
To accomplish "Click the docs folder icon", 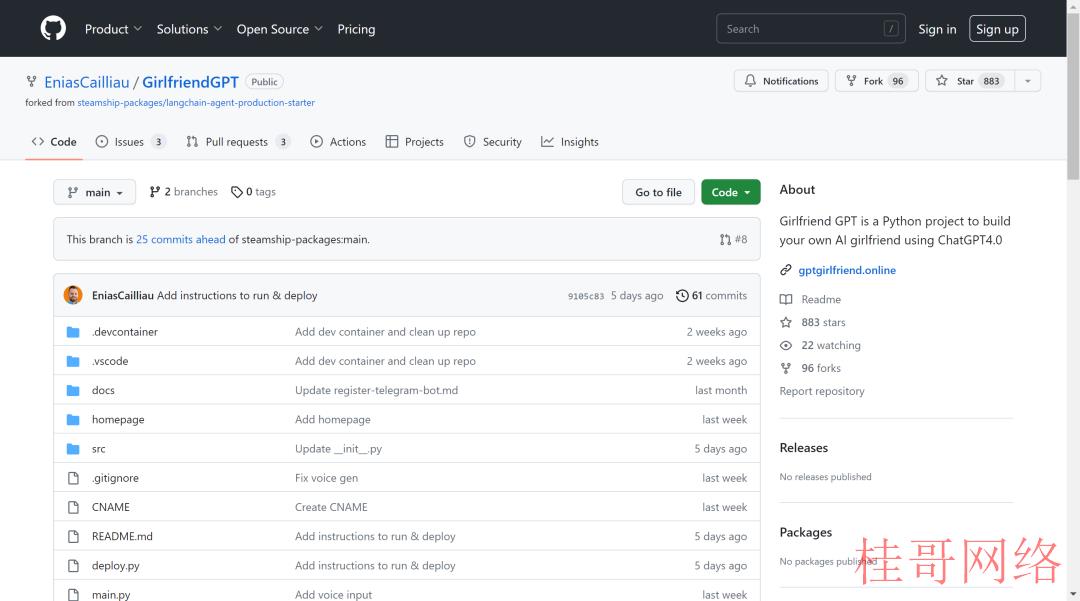I will (x=73, y=390).
